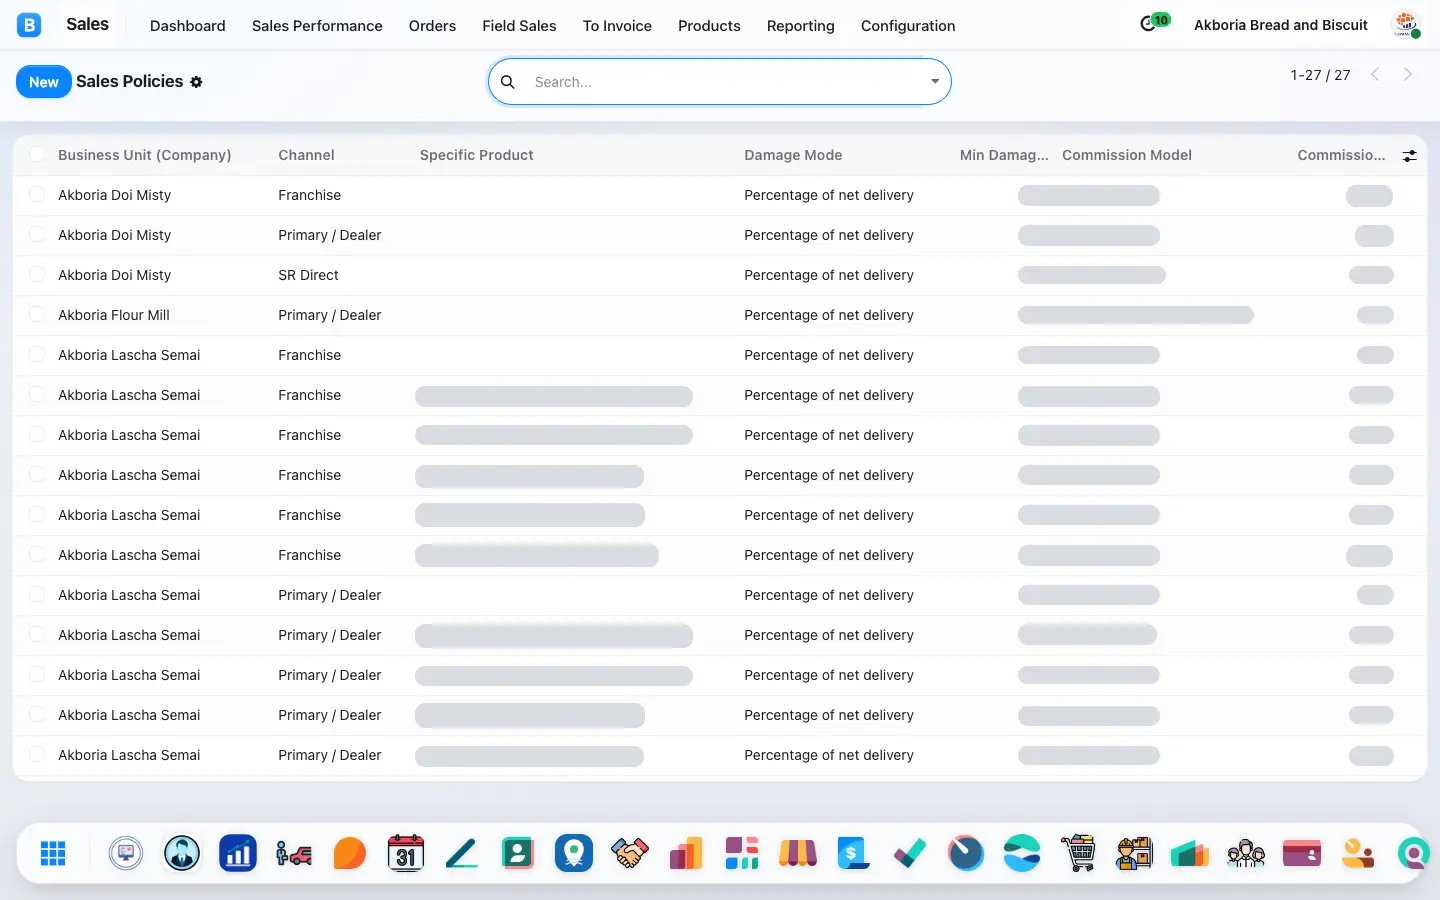The height and width of the screenshot is (900, 1440).
Task: Launch the blue bar chart app icon
Action: [238, 853]
